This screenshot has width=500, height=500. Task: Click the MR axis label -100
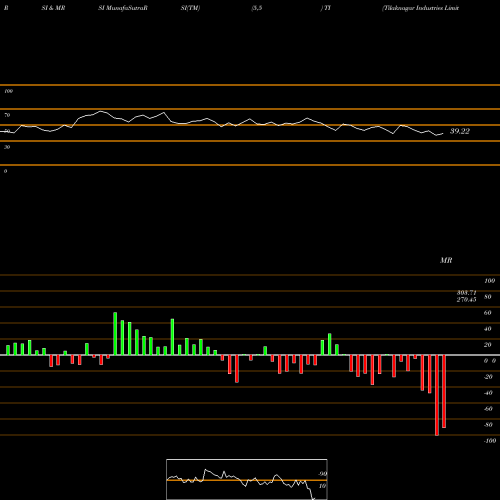tap(489, 441)
